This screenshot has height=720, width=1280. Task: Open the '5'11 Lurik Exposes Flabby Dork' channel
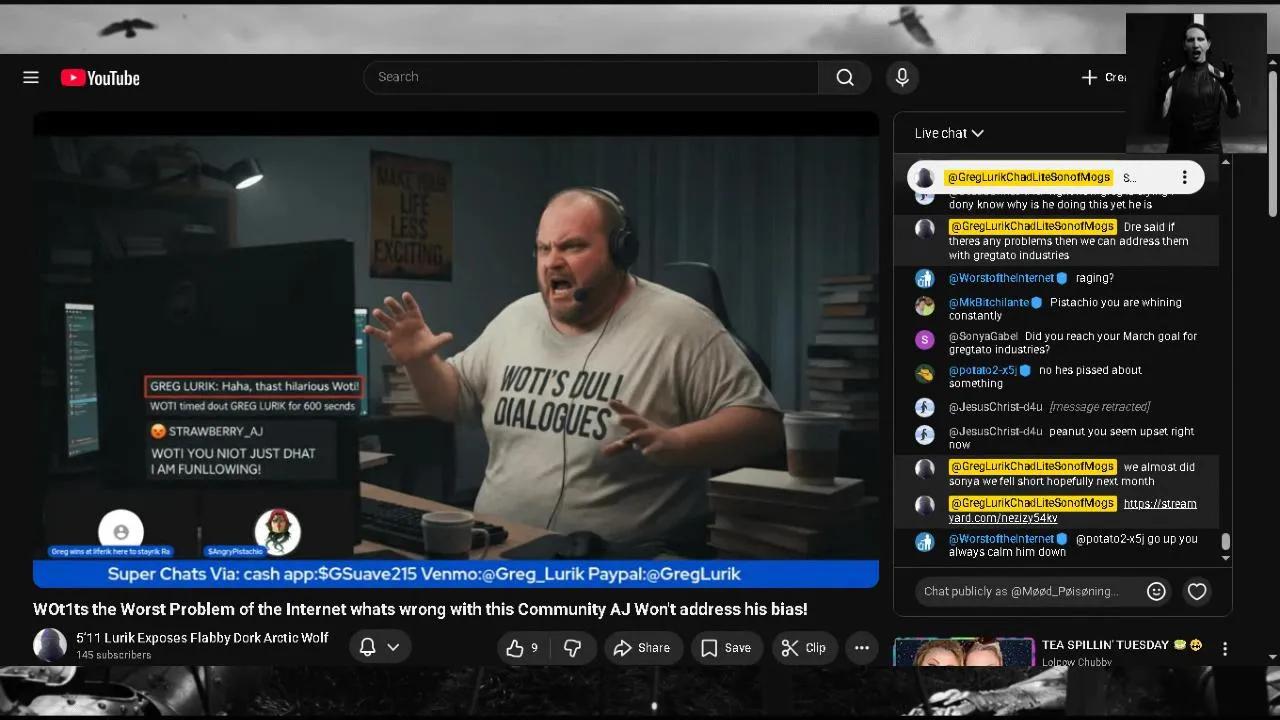point(202,638)
